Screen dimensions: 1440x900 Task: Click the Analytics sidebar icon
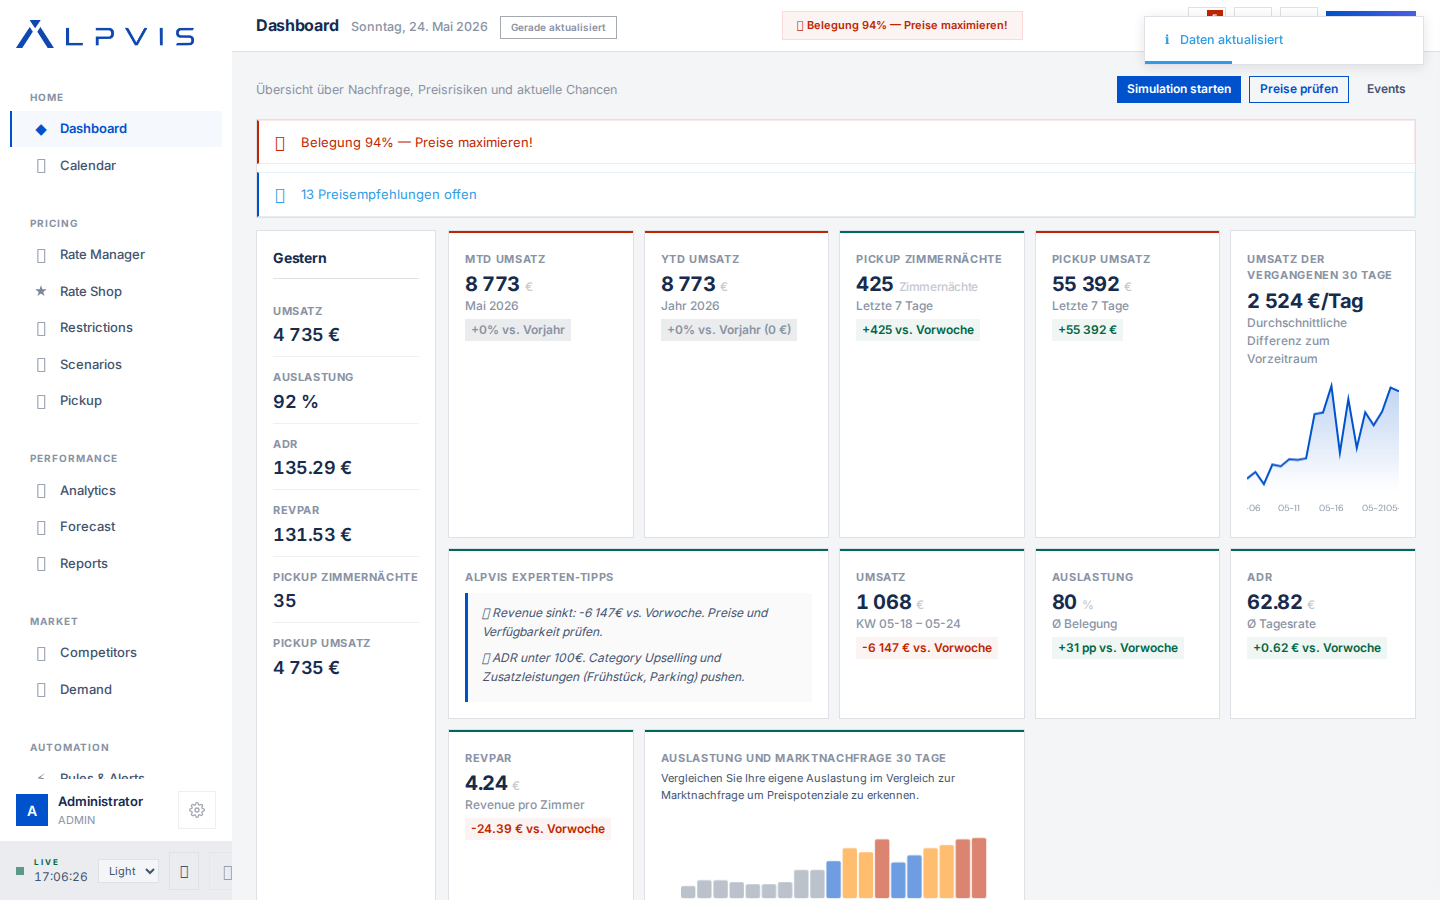(x=41, y=491)
